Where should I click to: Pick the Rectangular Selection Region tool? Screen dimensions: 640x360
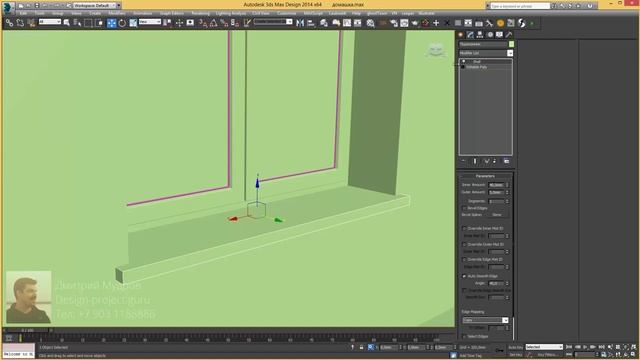point(88,23)
